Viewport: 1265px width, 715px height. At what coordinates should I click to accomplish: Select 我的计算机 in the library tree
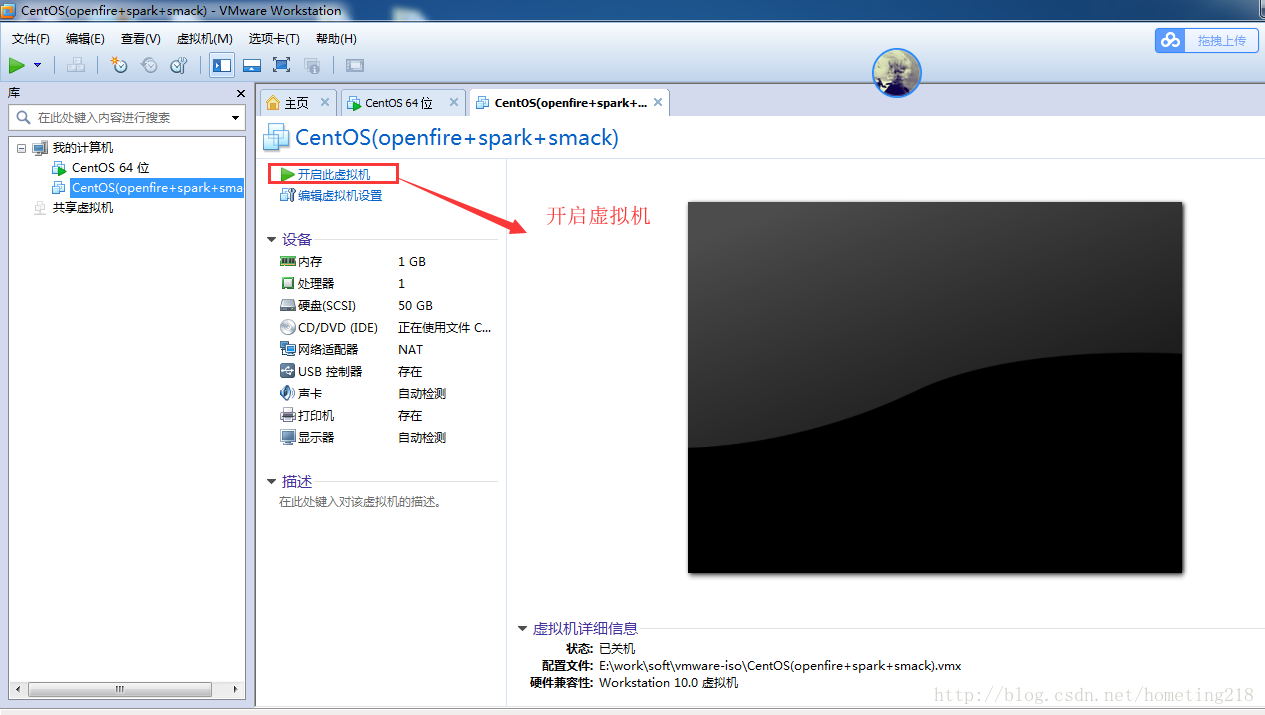click(x=83, y=148)
